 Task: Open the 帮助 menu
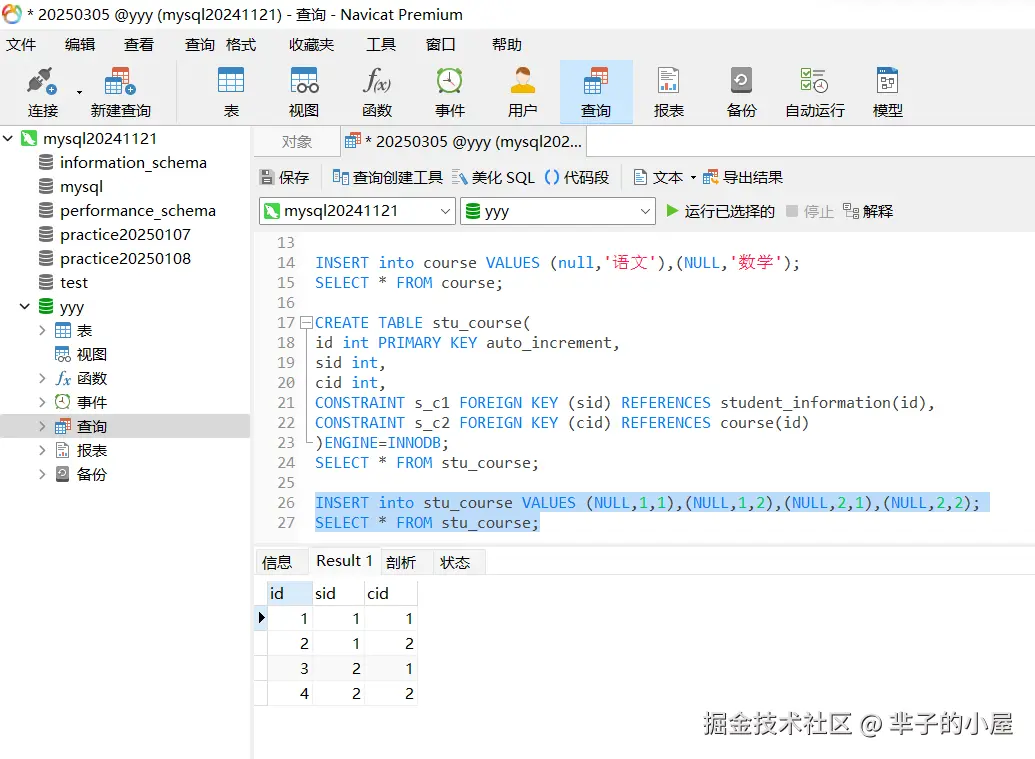[506, 44]
